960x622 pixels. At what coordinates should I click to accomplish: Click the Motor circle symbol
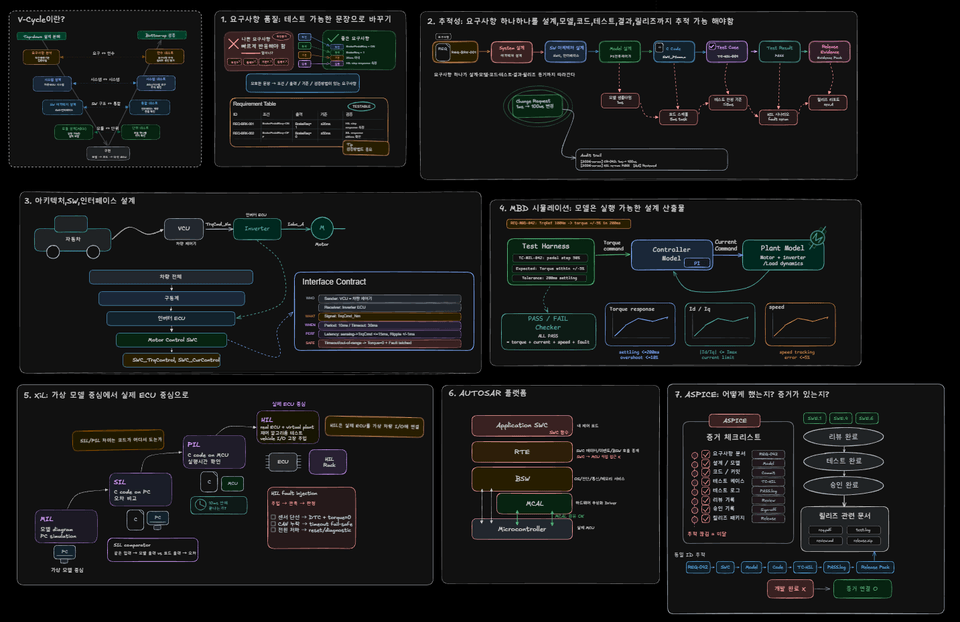[322, 228]
